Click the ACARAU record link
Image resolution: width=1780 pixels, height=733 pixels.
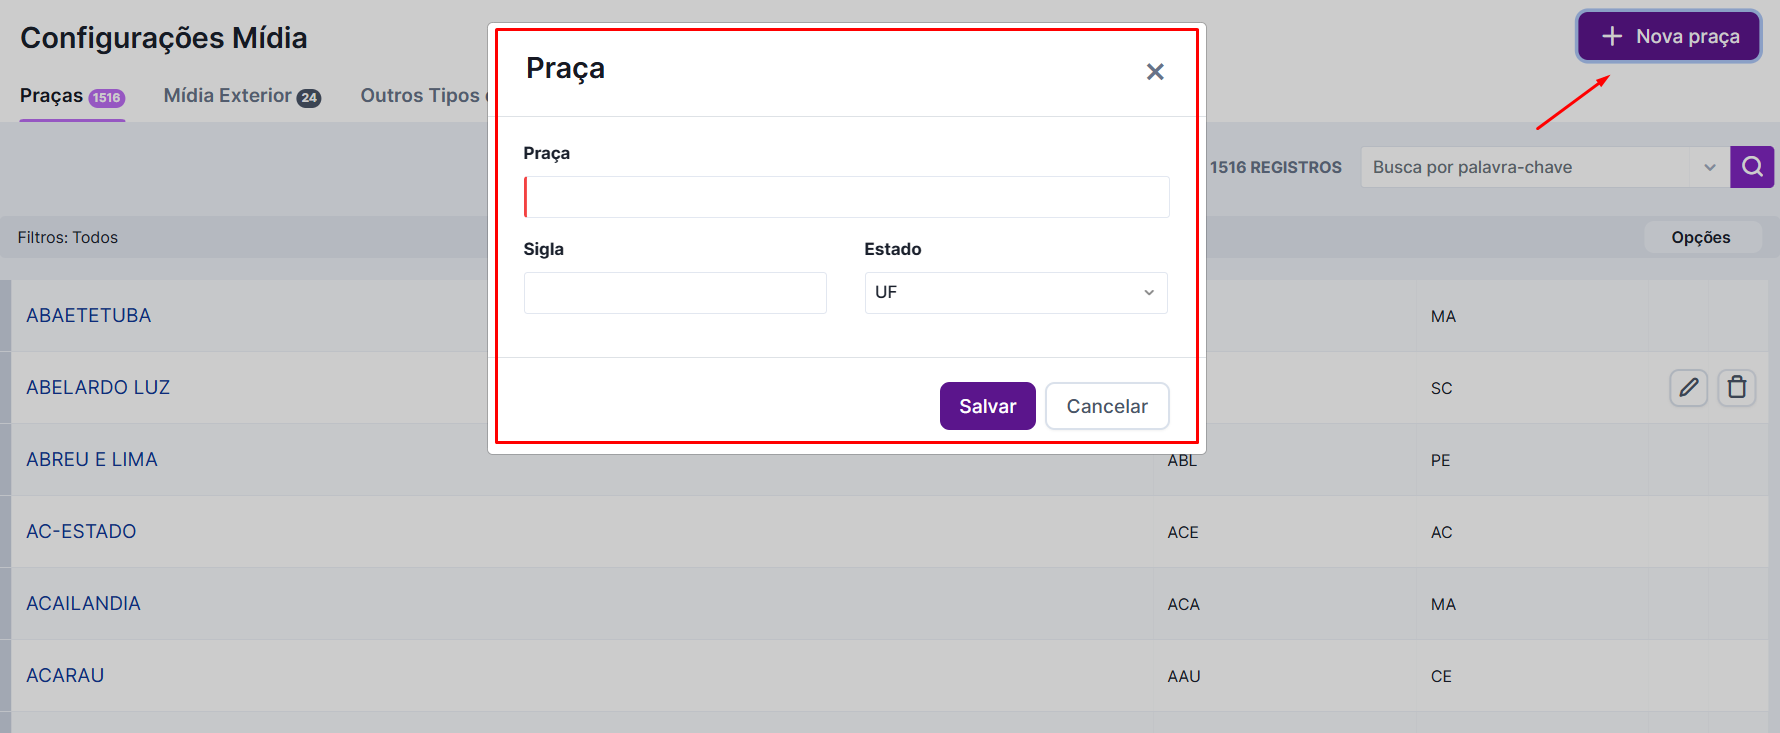click(65, 676)
